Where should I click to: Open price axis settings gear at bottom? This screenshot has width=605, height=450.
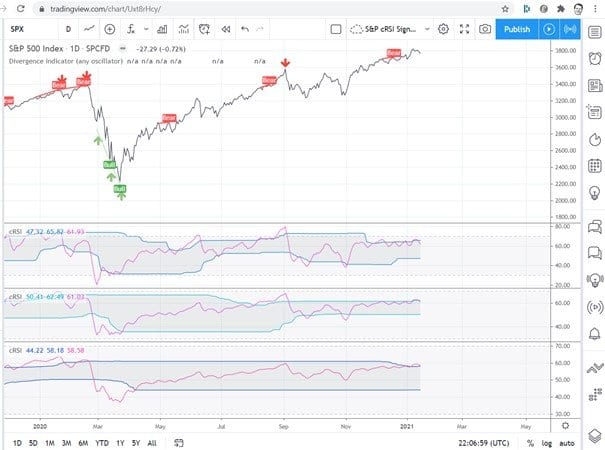pos(566,426)
